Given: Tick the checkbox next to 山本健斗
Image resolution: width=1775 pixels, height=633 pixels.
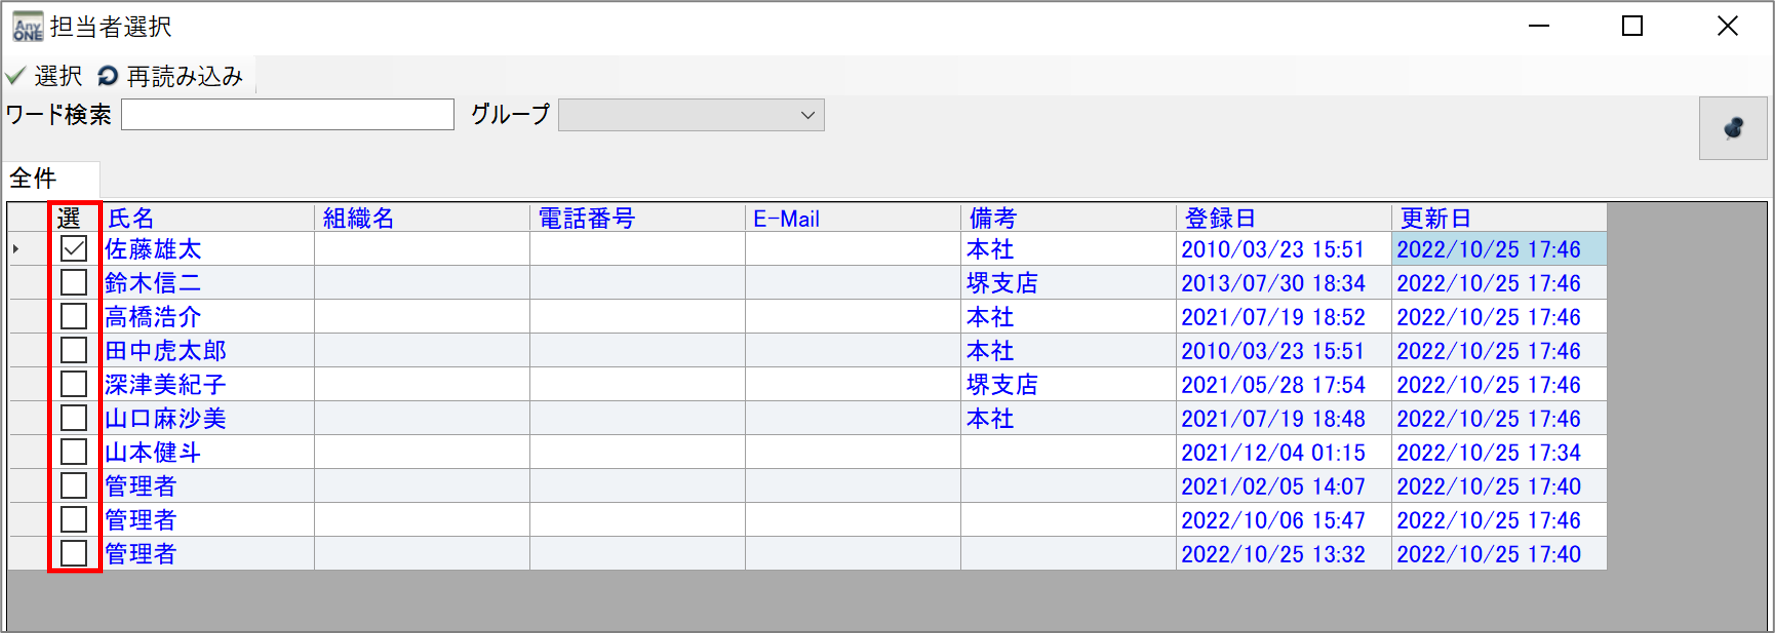Looking at the screenshot, I should tap(74, 452).
